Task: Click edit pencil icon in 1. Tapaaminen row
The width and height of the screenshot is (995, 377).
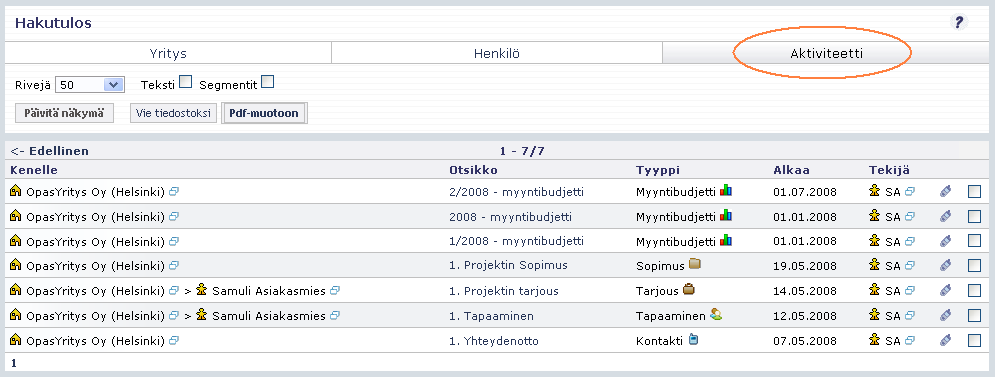Action: tap(946, 315)
